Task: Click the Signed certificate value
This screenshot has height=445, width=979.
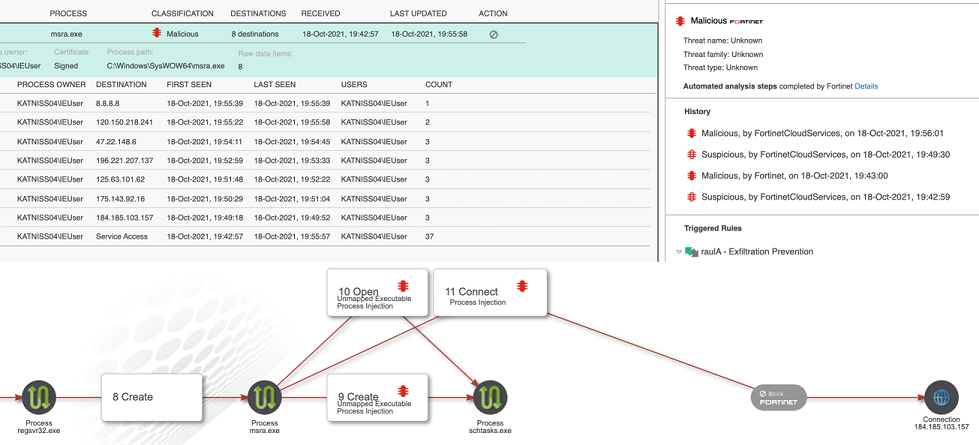Action: pos(66,66)
